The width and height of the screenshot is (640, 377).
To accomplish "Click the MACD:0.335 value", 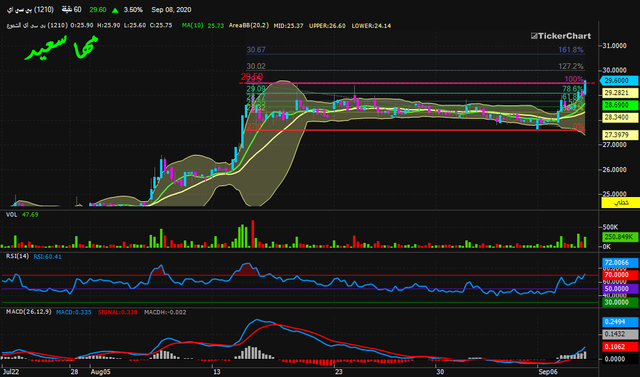I will (x=74, y=312).
